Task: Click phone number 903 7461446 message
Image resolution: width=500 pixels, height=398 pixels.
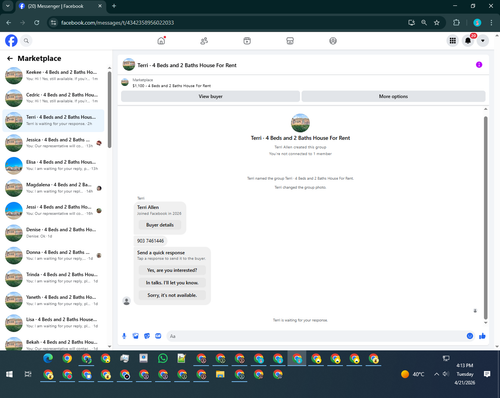Action: pyautogui.click(x=150, y=241)
